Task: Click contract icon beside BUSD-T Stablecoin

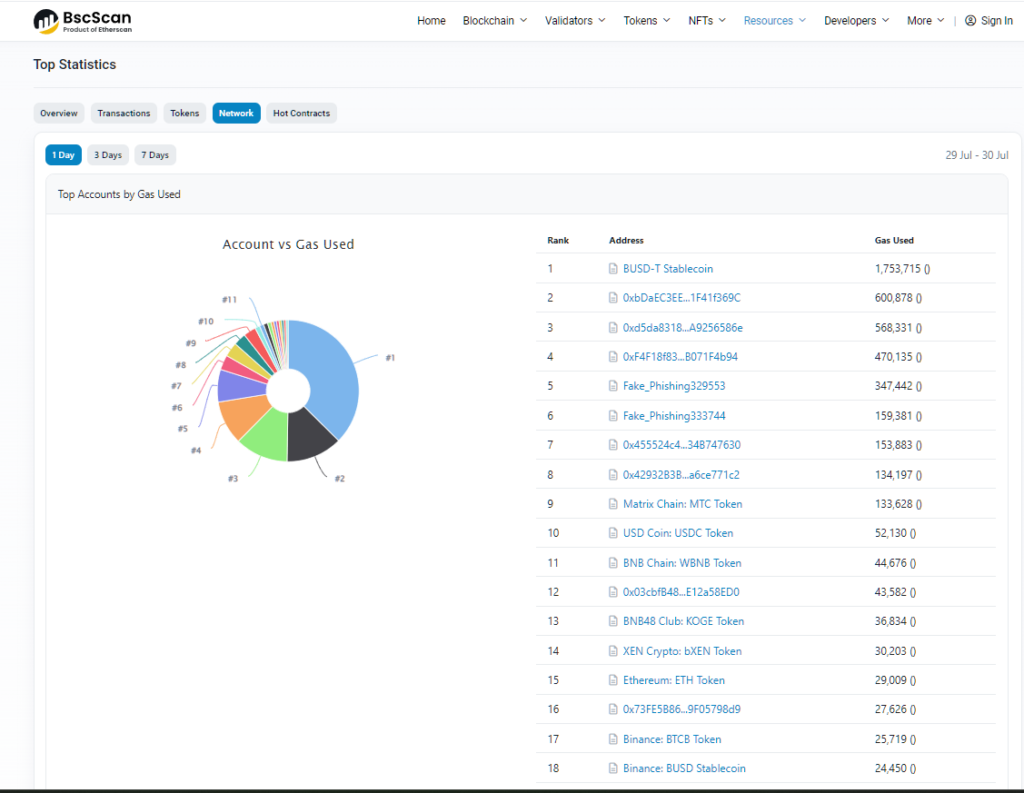Action: (614, 269)
